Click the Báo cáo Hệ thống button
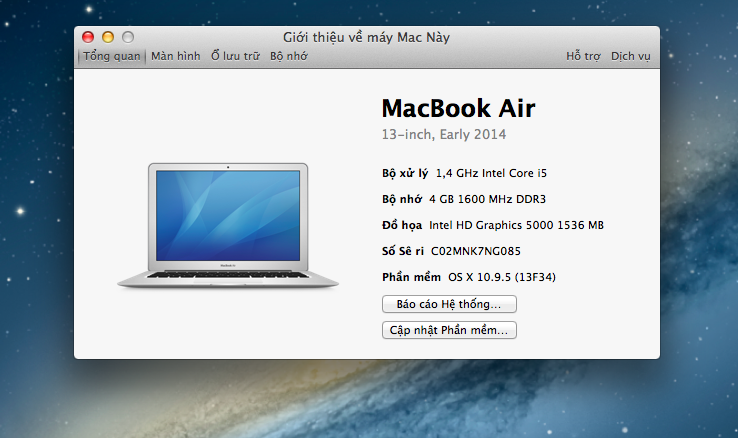 pos(449,304)
